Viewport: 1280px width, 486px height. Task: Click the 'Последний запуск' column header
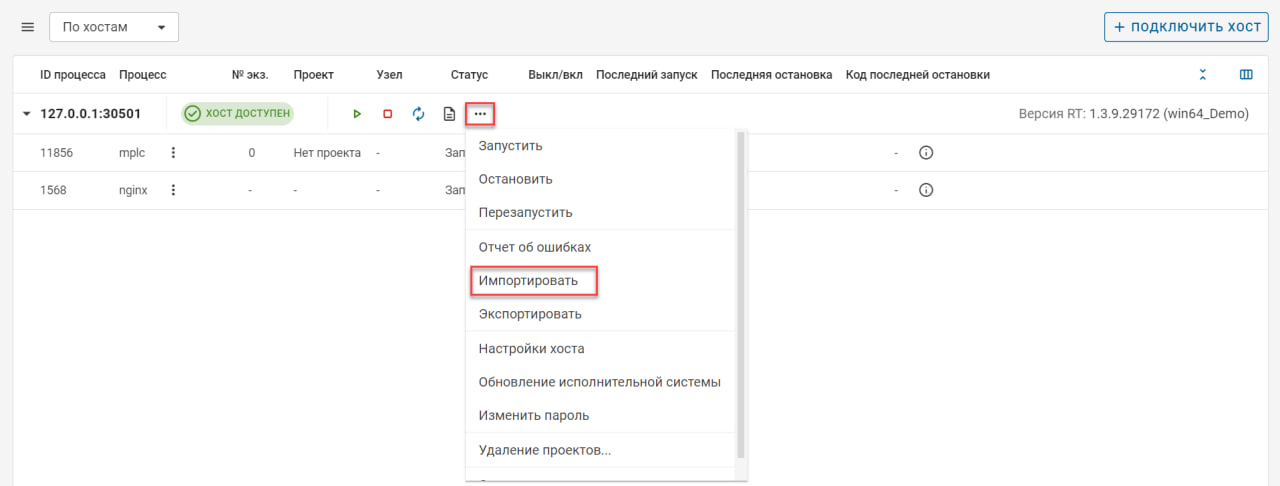(646, 75)
